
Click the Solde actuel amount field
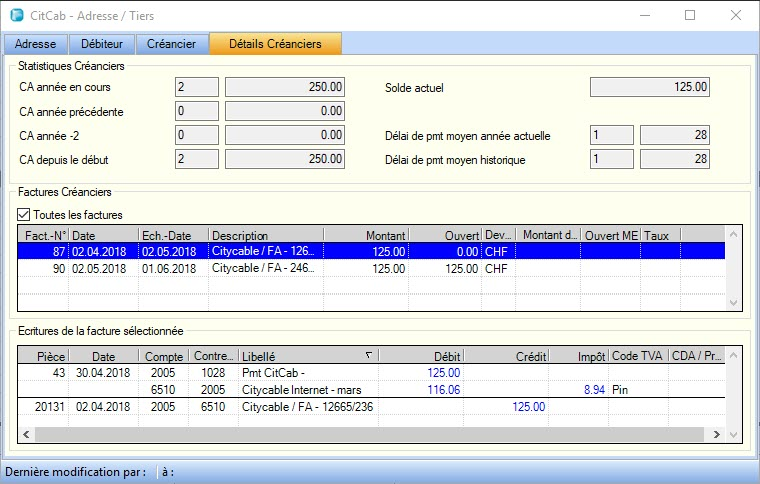coord(650,87)
